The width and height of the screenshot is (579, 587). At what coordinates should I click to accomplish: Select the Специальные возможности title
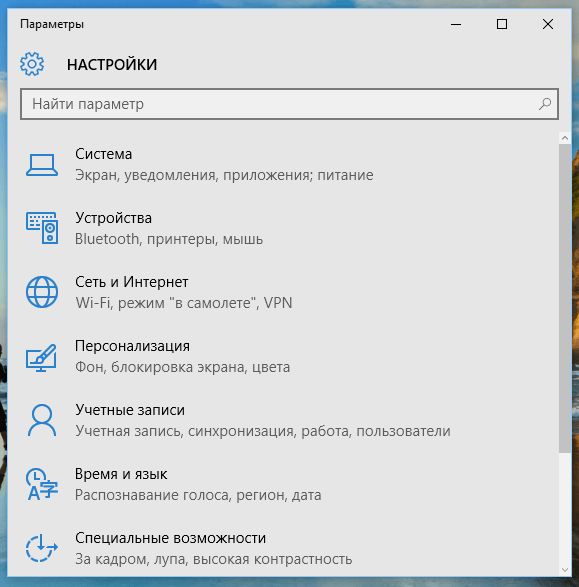171,538
